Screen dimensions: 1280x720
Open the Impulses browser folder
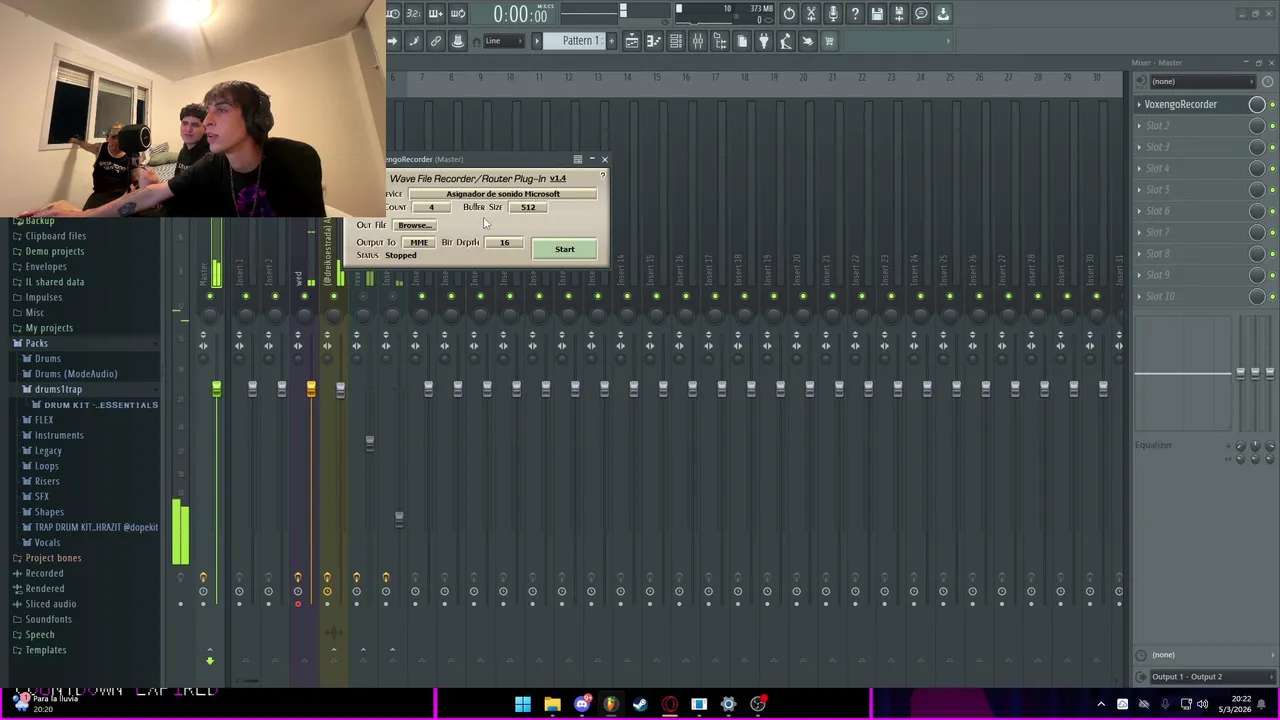pyautogui.click(x=43, y=297)
